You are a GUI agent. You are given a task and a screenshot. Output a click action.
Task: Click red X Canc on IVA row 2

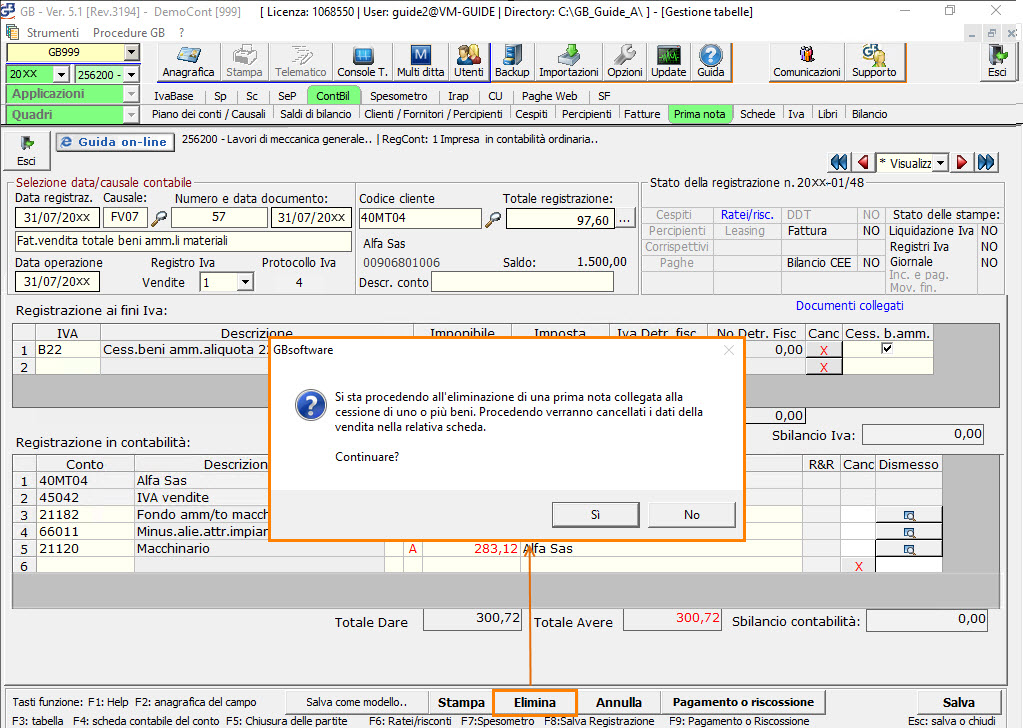[823, 367]
